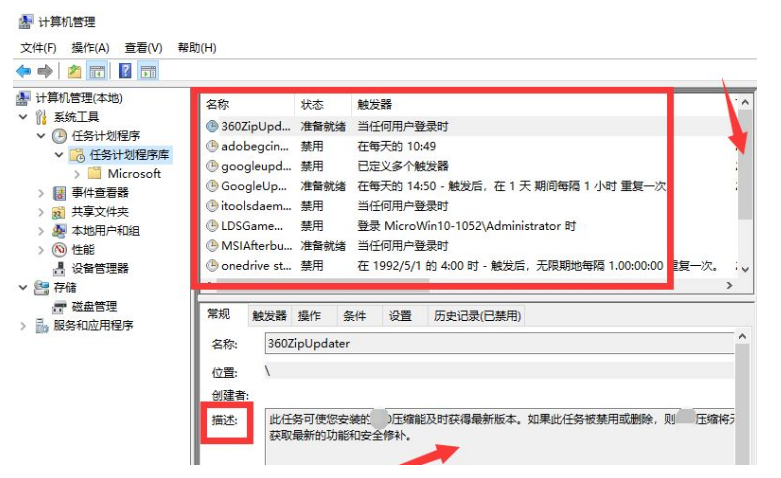Click the Up one level folder icon
781x478 pixels.
[x=74, y=71]
